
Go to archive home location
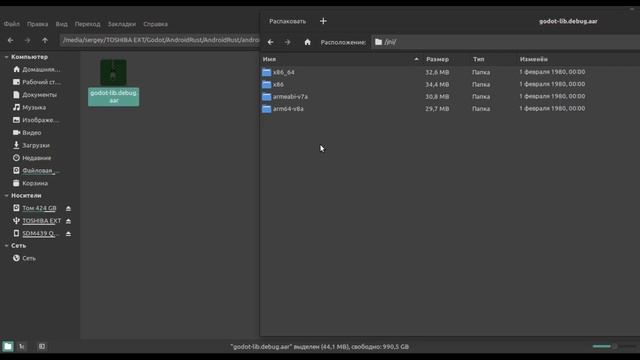pos(307,42)
